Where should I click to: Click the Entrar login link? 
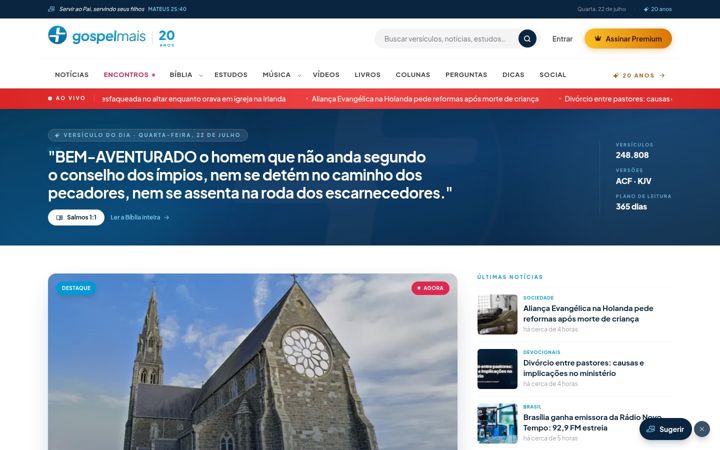(562, 39)
